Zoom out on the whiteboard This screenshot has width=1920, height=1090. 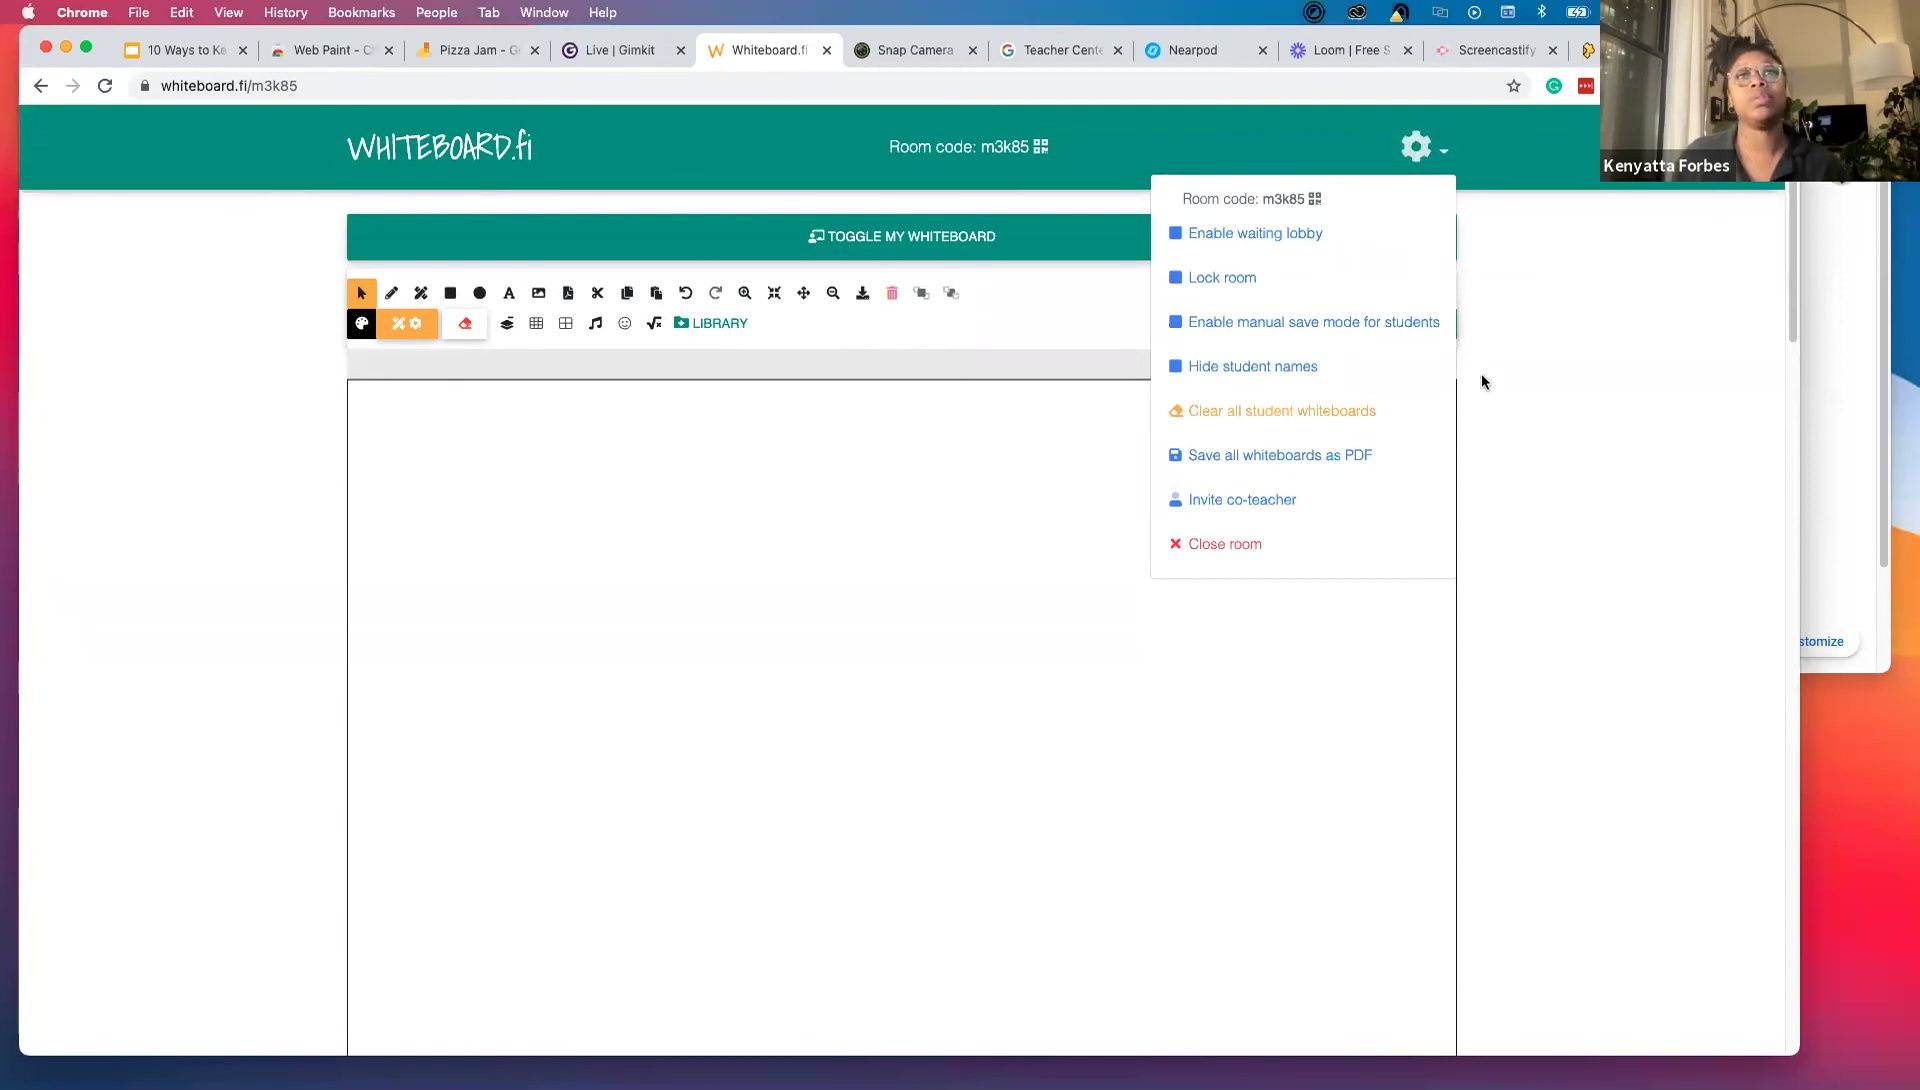pos(833,293)
